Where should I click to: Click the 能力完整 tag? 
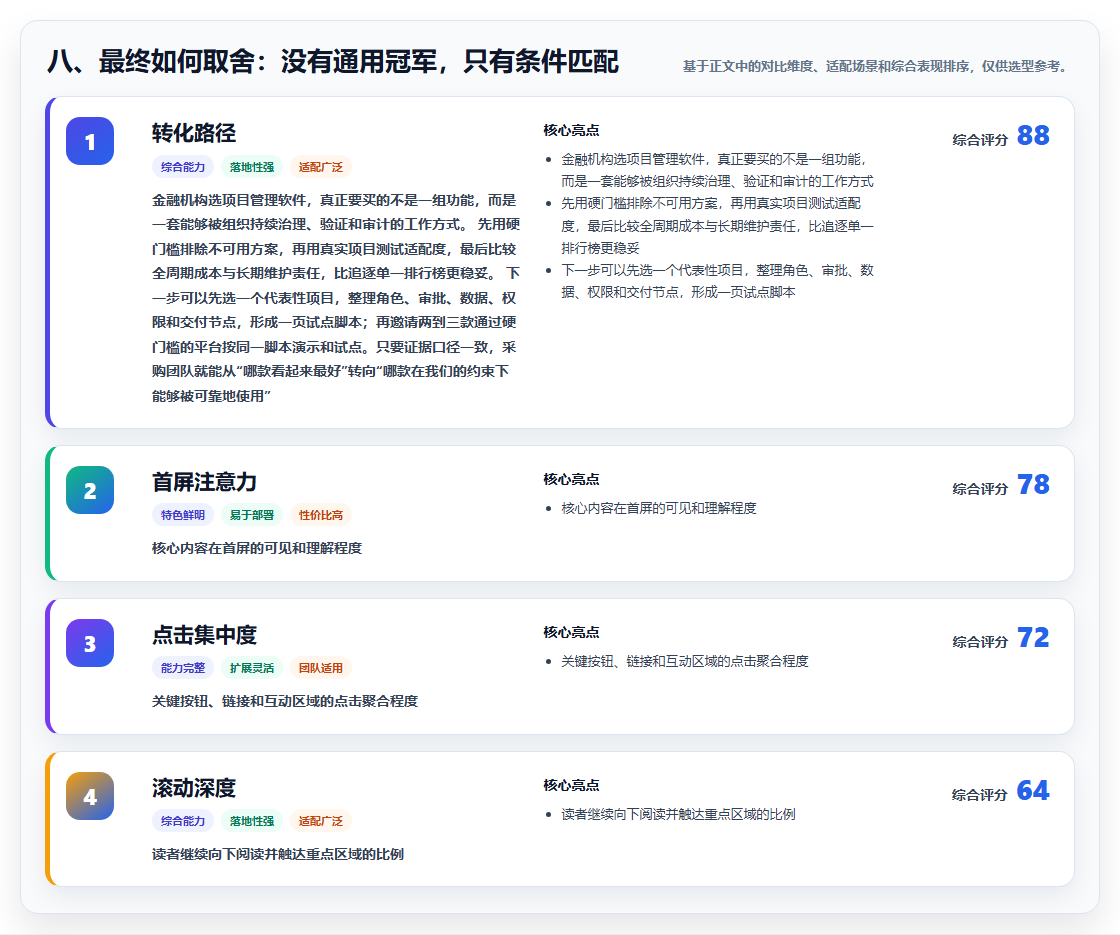183,668
